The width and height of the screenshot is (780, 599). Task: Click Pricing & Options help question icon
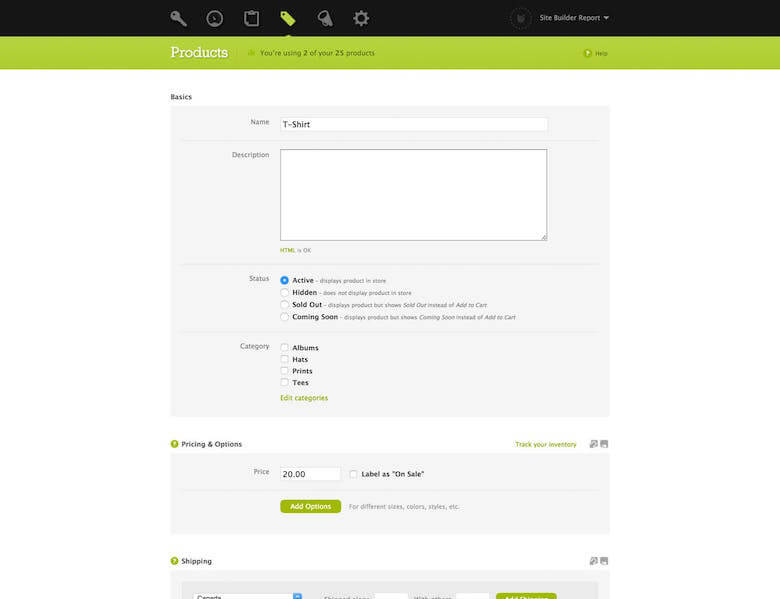tap(175, 444)
